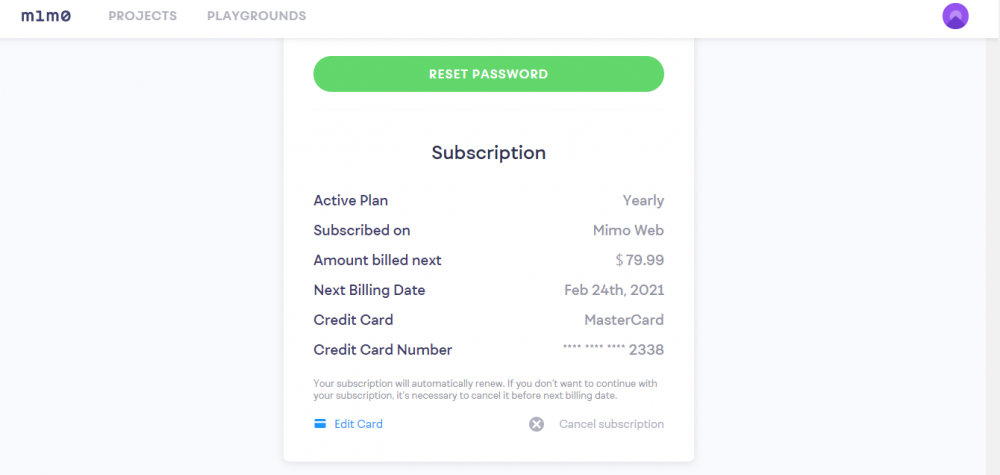Click the Mimo Web value
1000x475 pixels.
628,230
